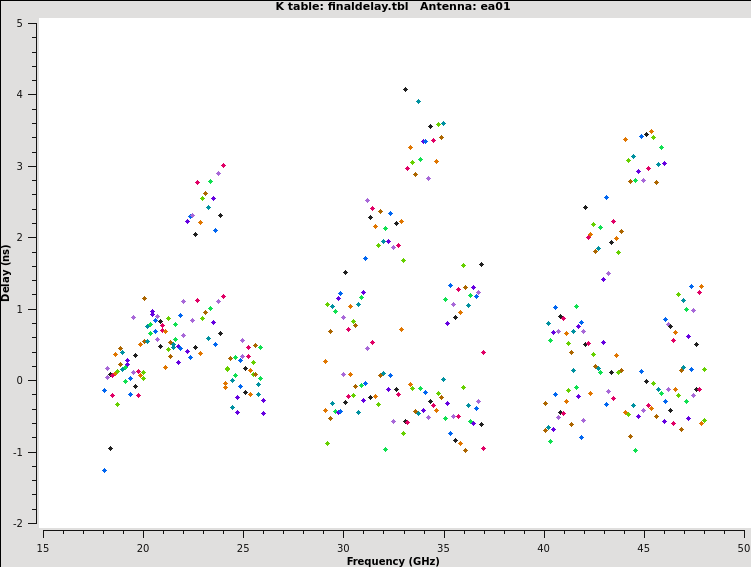
Task: Click y-axis tick label -2
Action: click(x=30, y=523)
